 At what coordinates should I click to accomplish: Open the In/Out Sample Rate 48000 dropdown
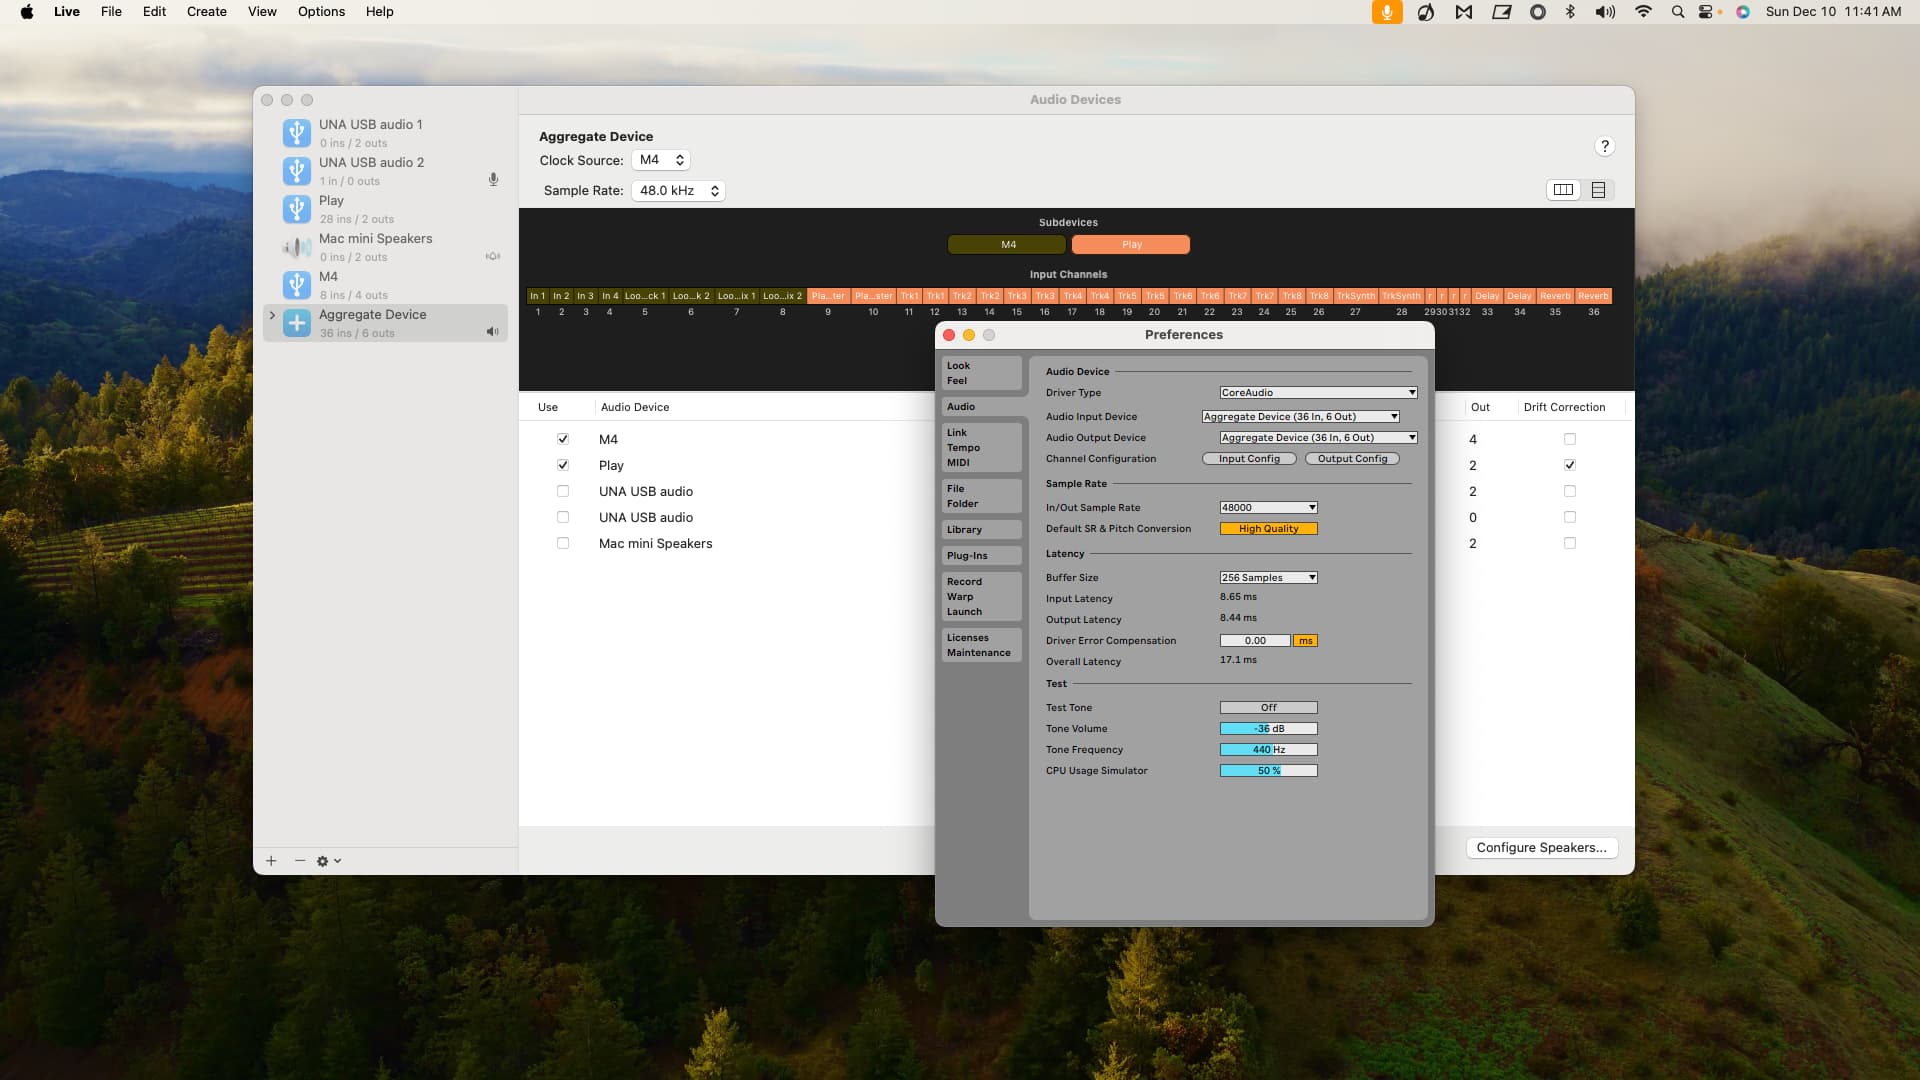pos(1268,508)
